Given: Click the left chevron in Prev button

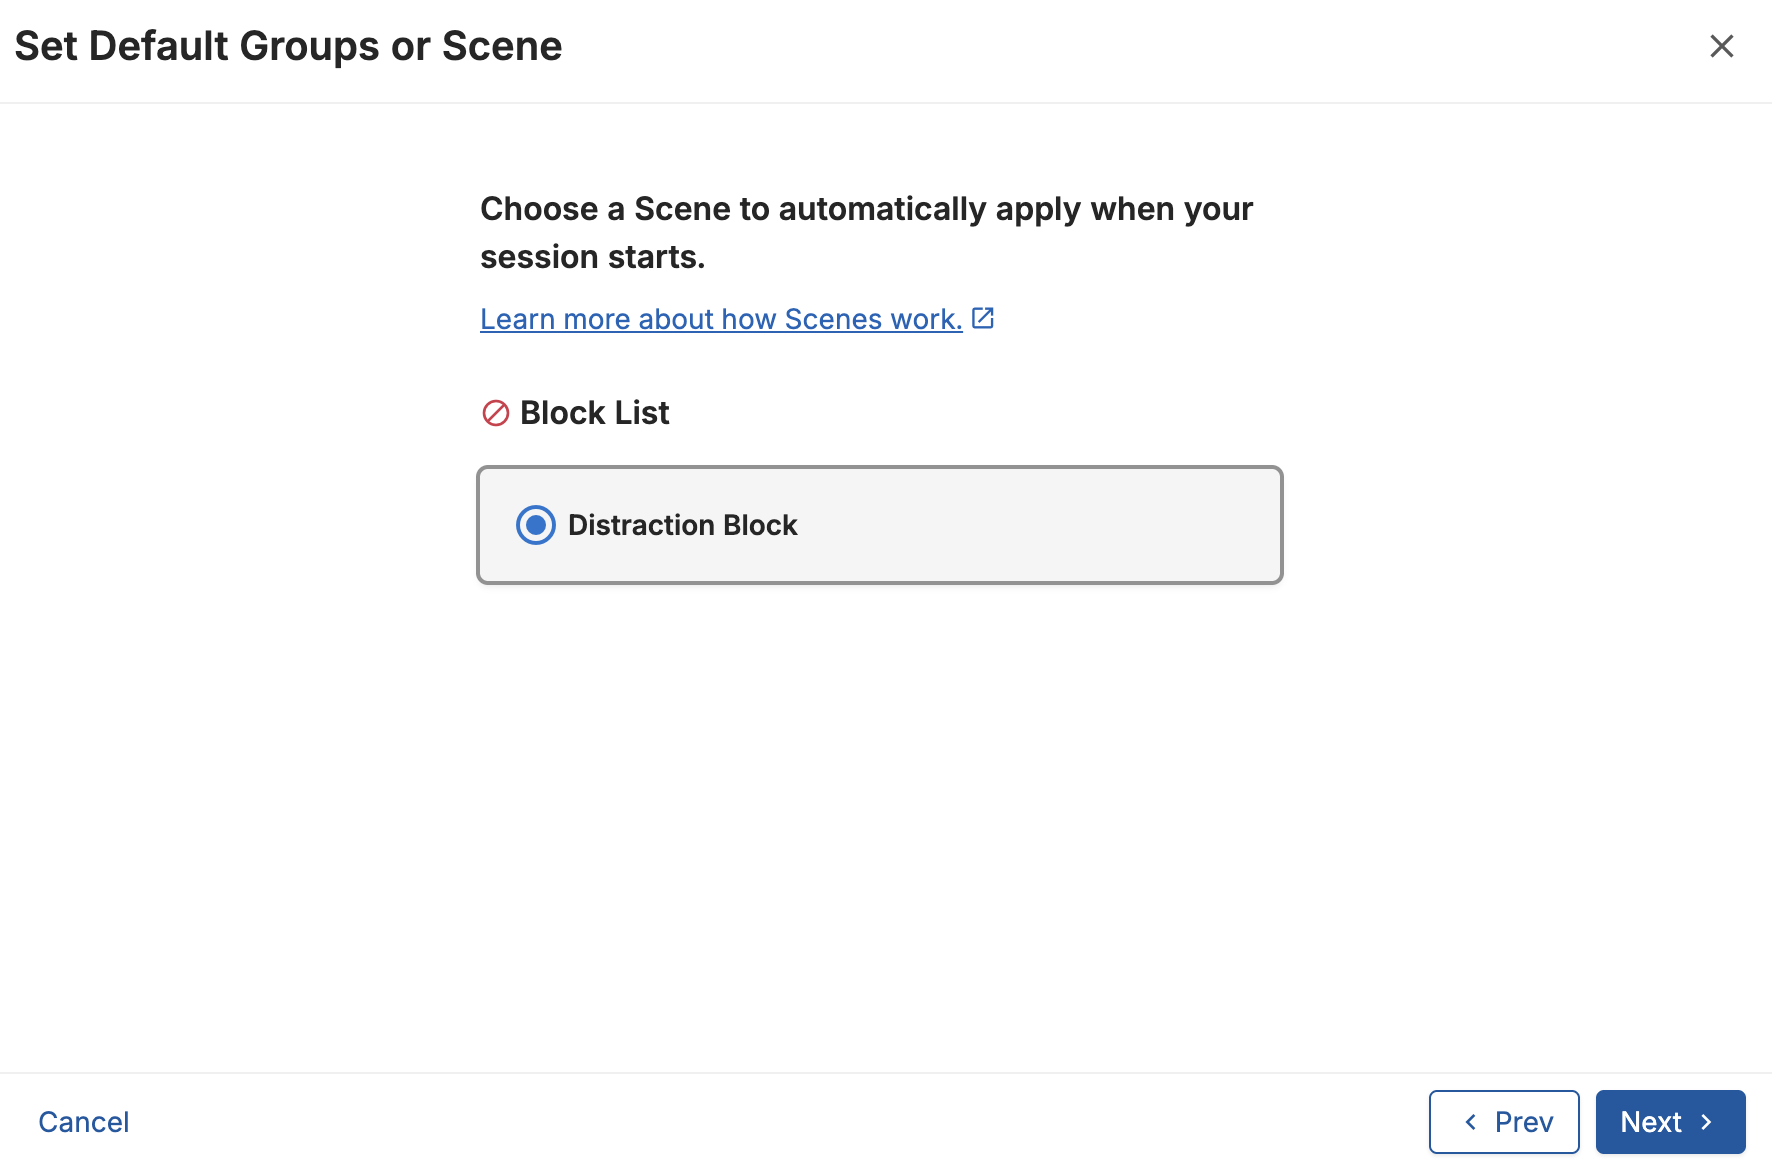Looking at the screenshot, I should pos(1471,1122).
